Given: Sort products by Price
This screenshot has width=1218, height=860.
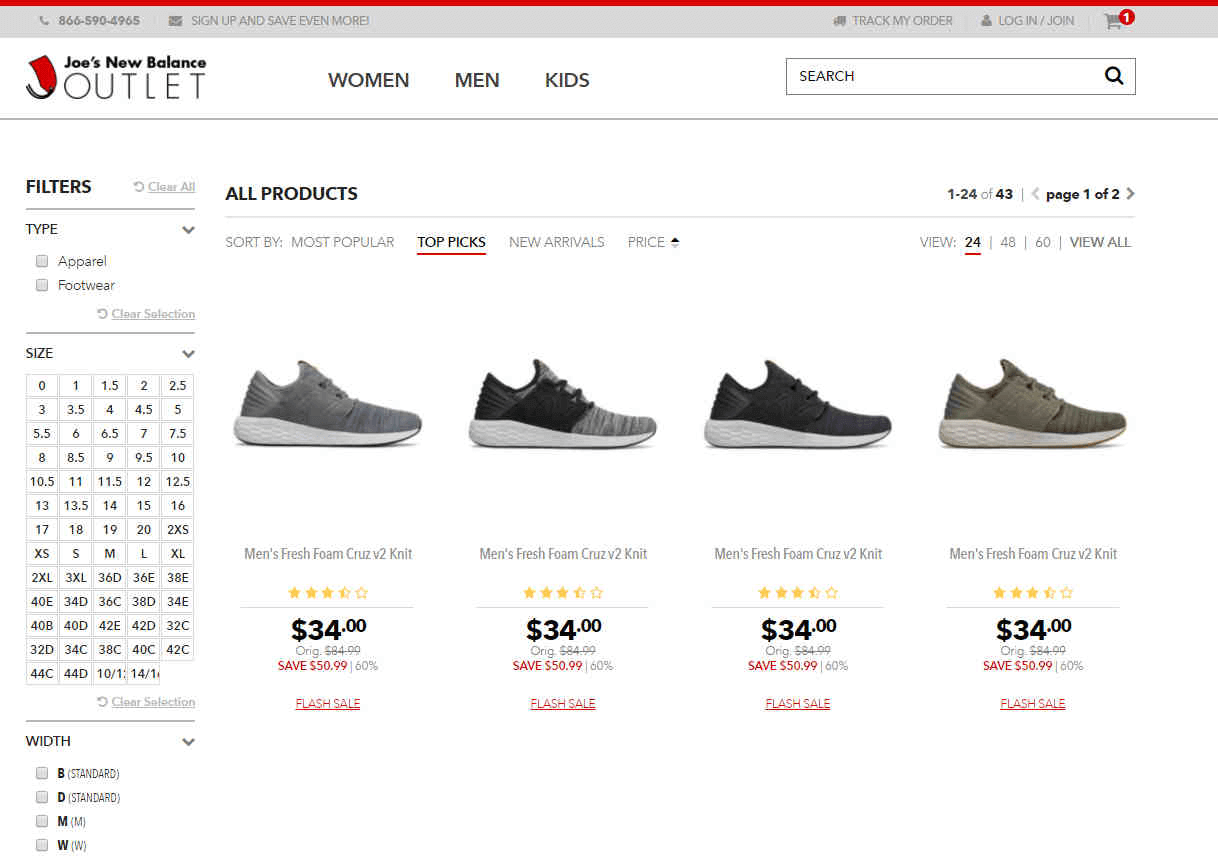Looking at the screenshot, I should [x=646, y=242].
